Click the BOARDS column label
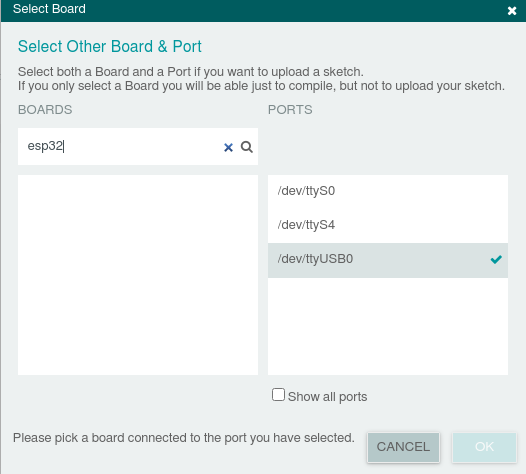The image size is (526, 474). (x=45, y=110)
